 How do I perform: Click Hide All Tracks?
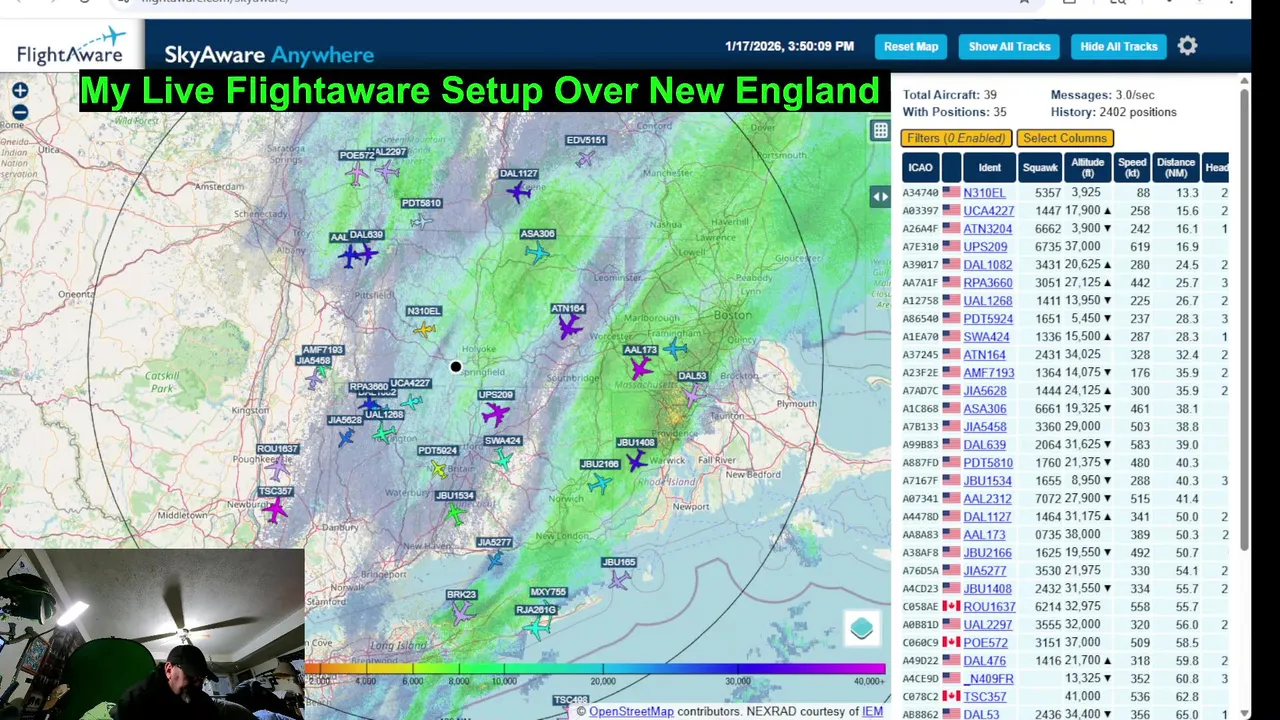click(x=1119, y=47)
